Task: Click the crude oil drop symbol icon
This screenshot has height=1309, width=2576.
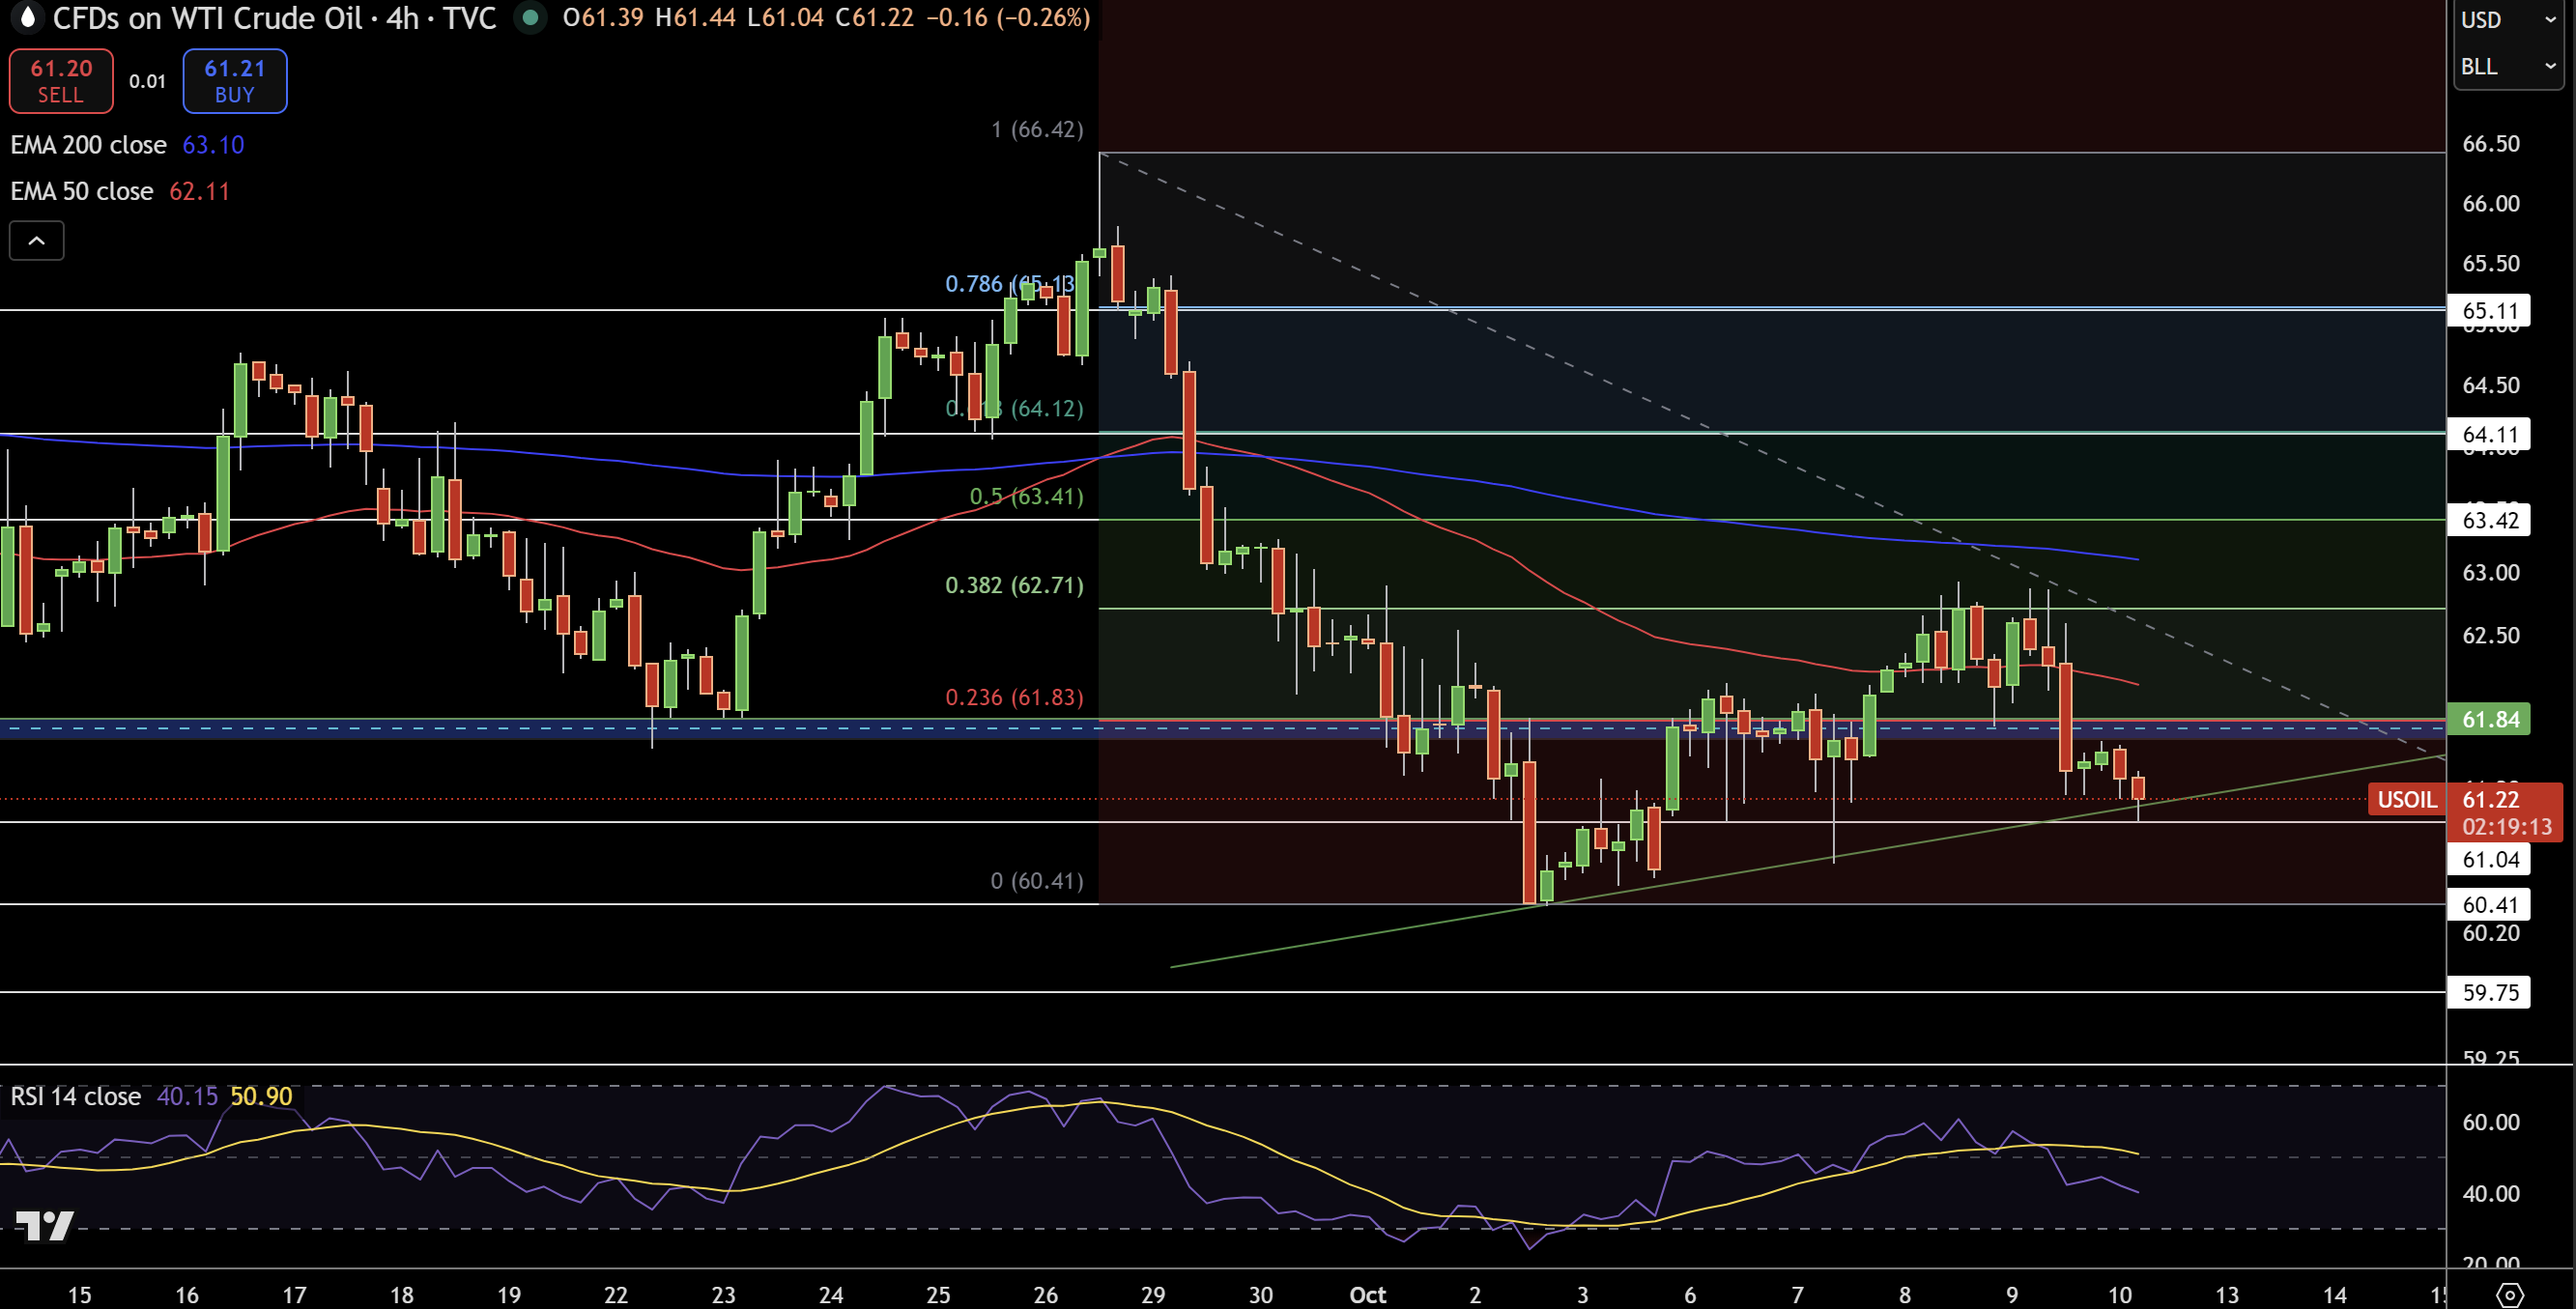Action: pyautogui.click(x=27, y=17)
